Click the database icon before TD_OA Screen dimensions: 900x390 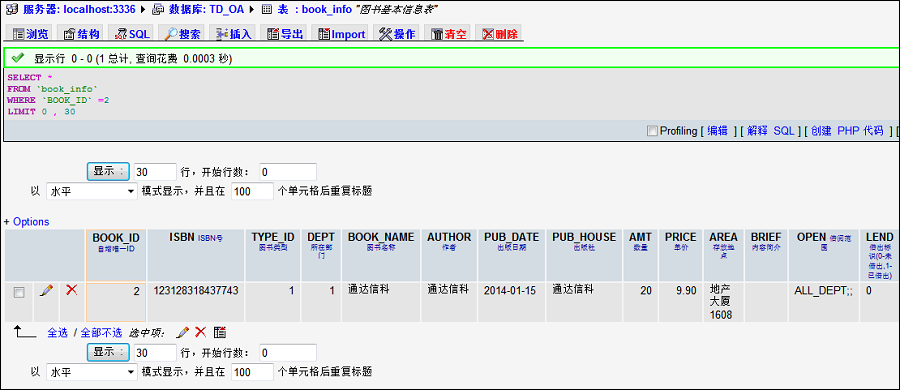(x=157, y=9)
